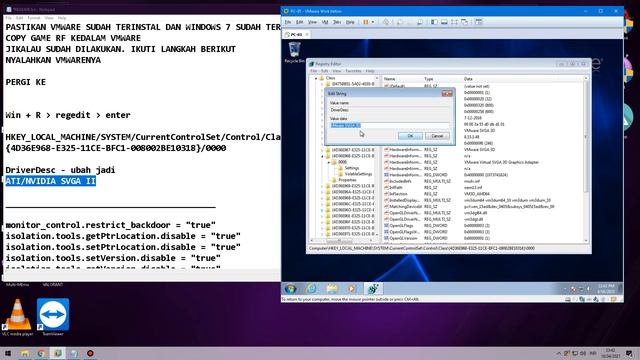Select the Settings key in registry tree
Viewport: 640px width, 360px height.
point(351,168)
